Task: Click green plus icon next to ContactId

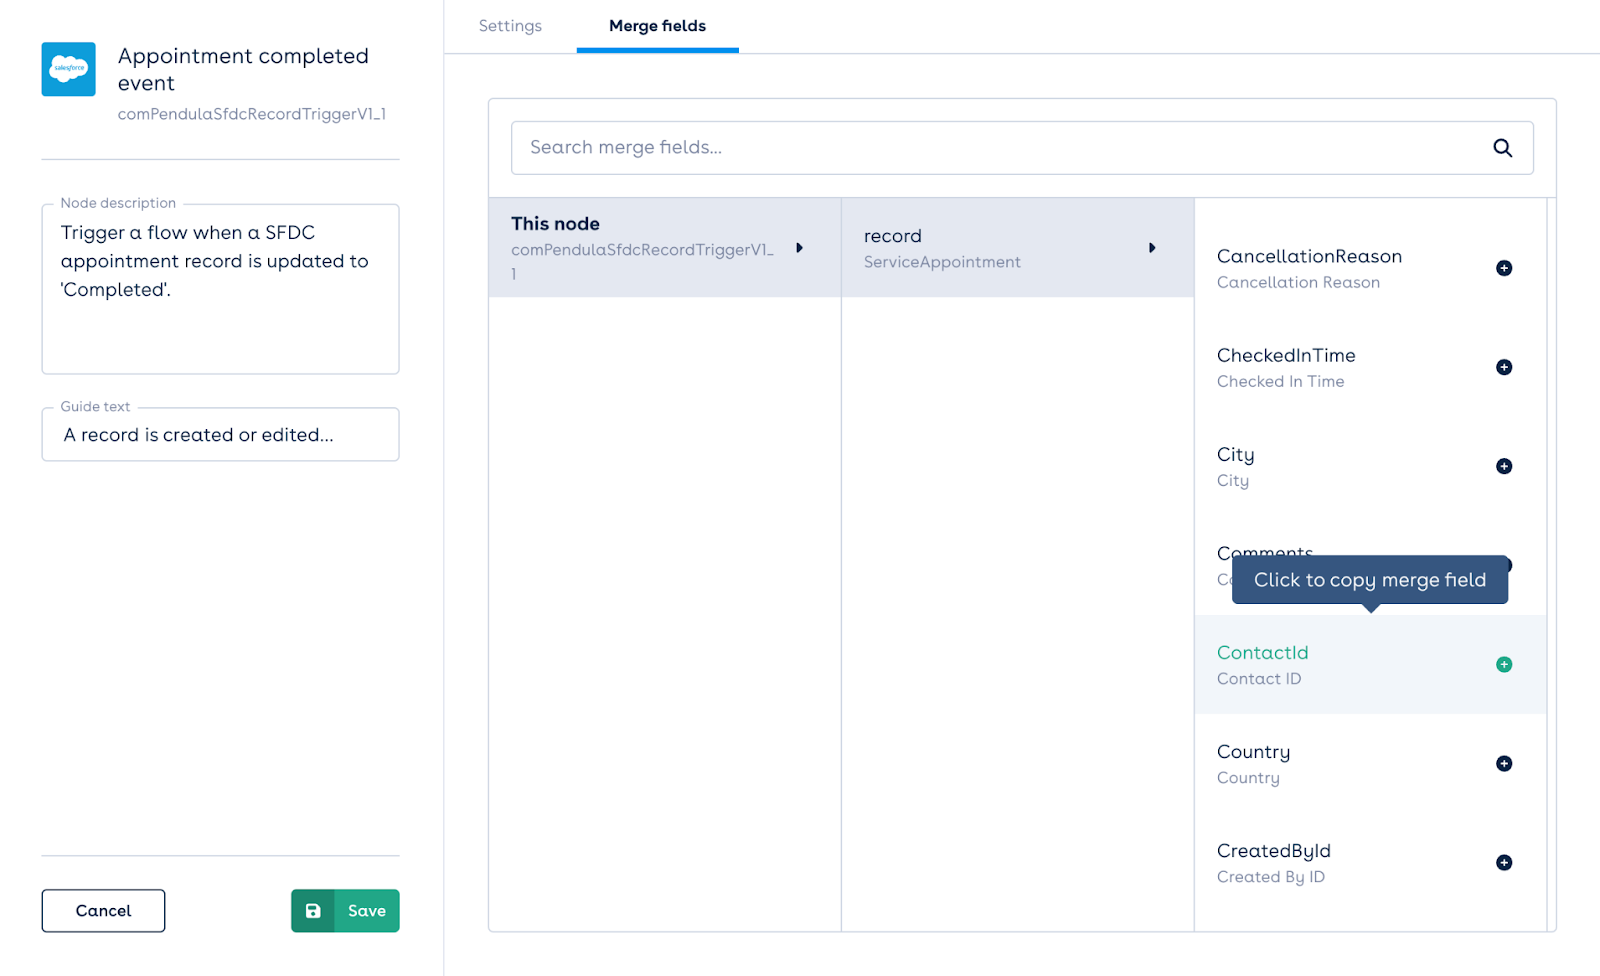Action: [x=1503, y=665]
